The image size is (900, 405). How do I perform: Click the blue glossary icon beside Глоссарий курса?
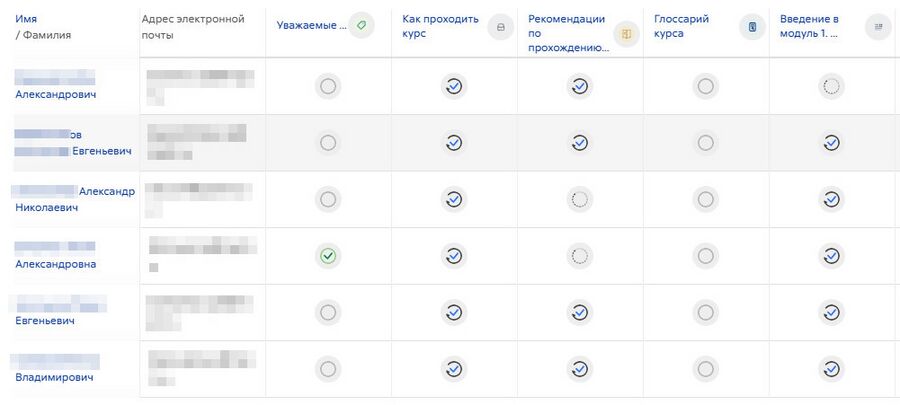pos(752,26)
